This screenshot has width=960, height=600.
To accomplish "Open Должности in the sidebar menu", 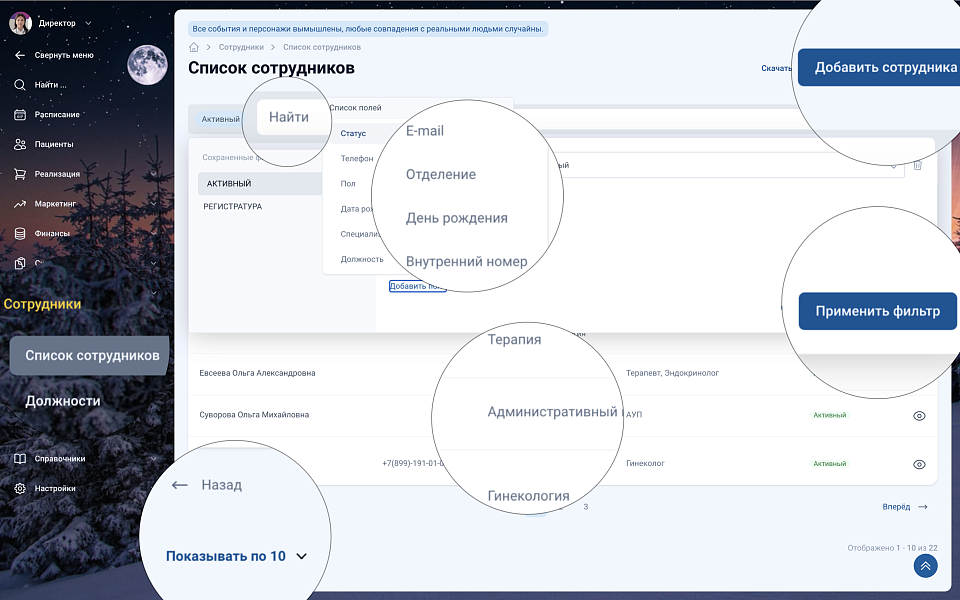I will 63,401.
